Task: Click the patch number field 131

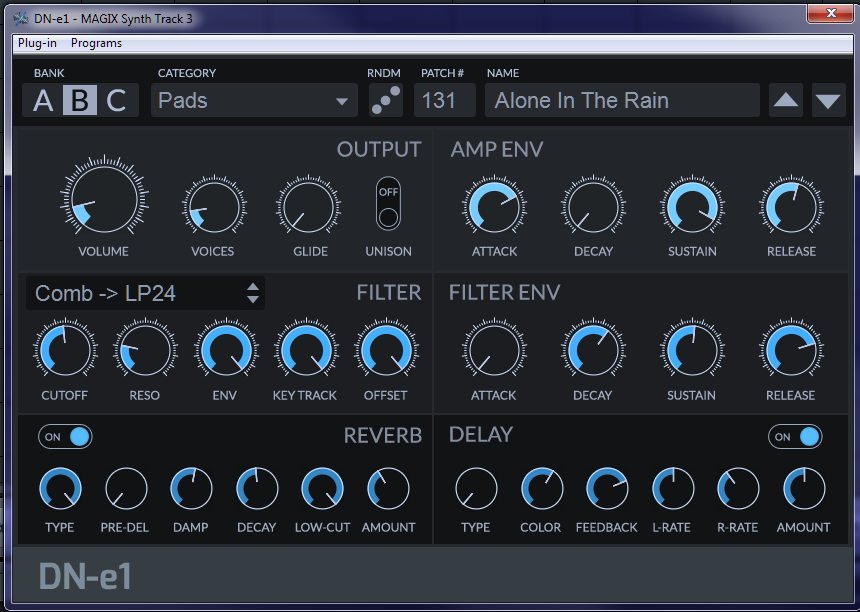Action: pos(445,100)
